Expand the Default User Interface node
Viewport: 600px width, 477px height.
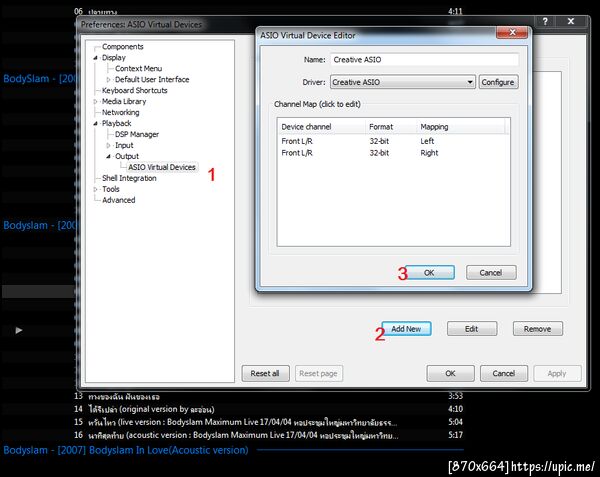tap(109, 80)
